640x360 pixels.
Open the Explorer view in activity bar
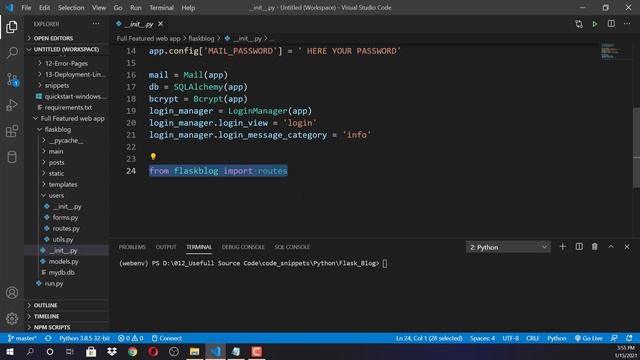click(x=12, y=27)
